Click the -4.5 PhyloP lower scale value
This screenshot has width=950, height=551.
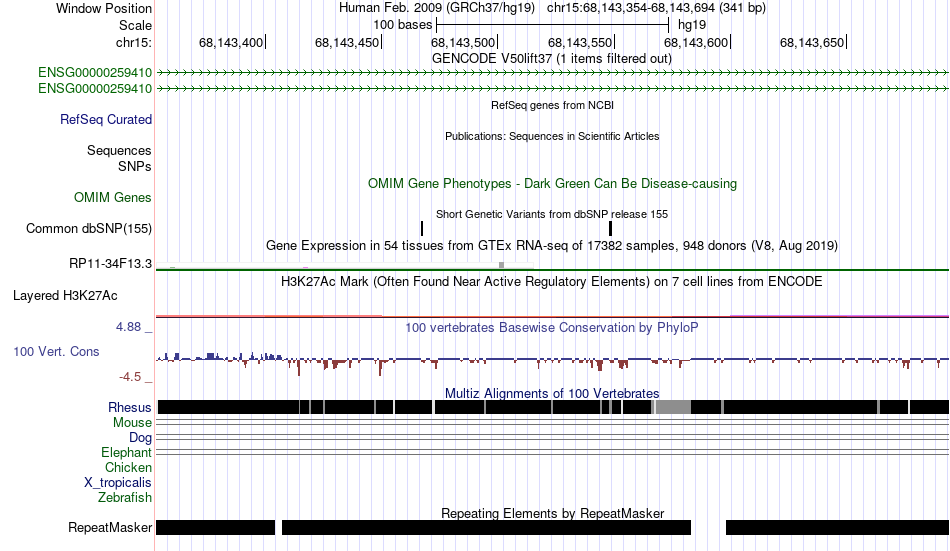[x=130, y=377]
